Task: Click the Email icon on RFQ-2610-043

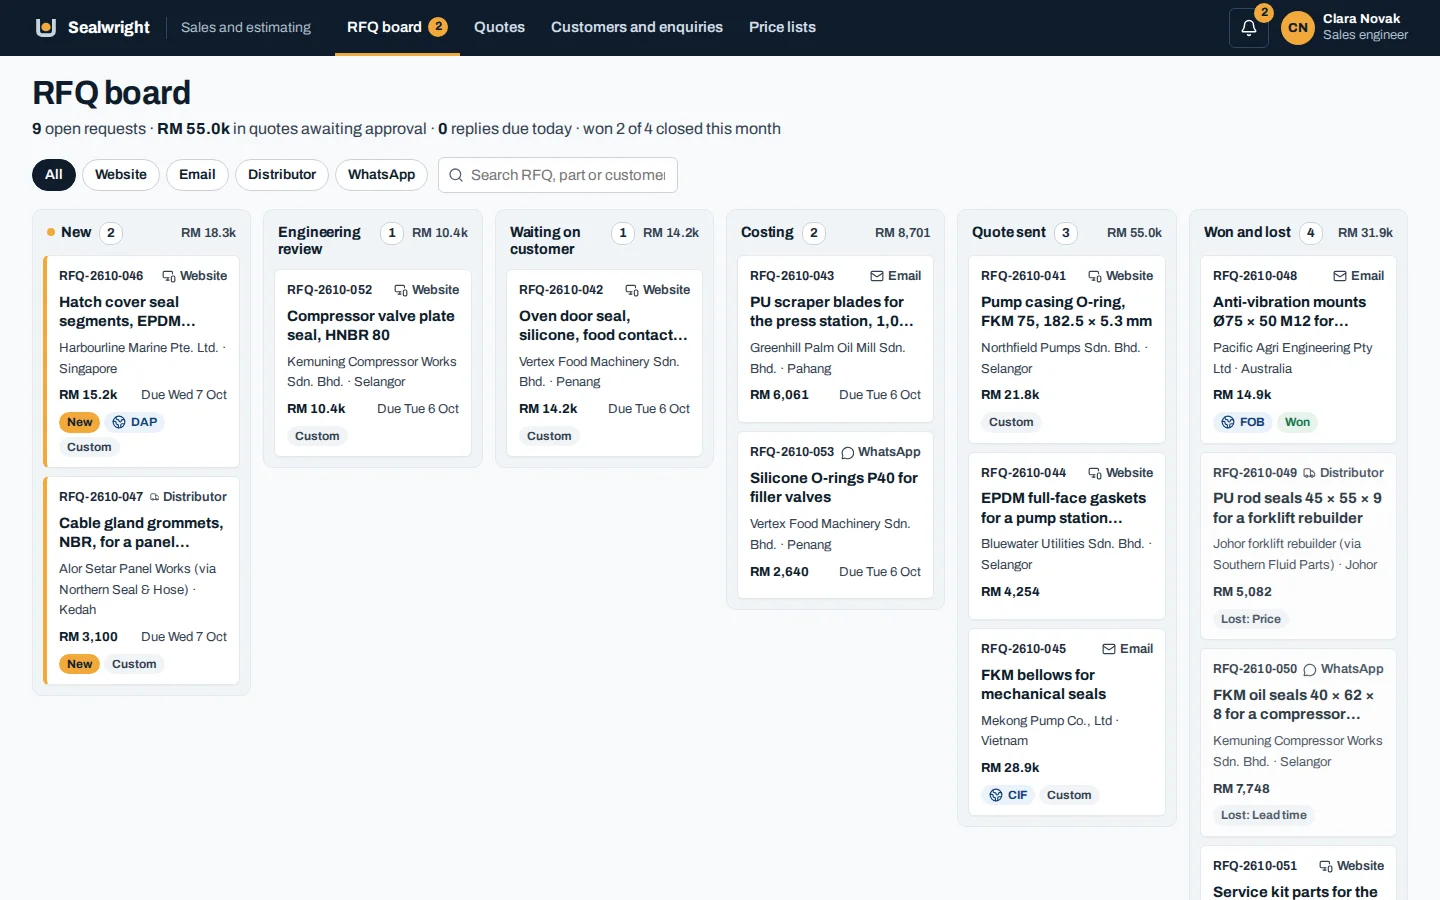Action: 877,276
